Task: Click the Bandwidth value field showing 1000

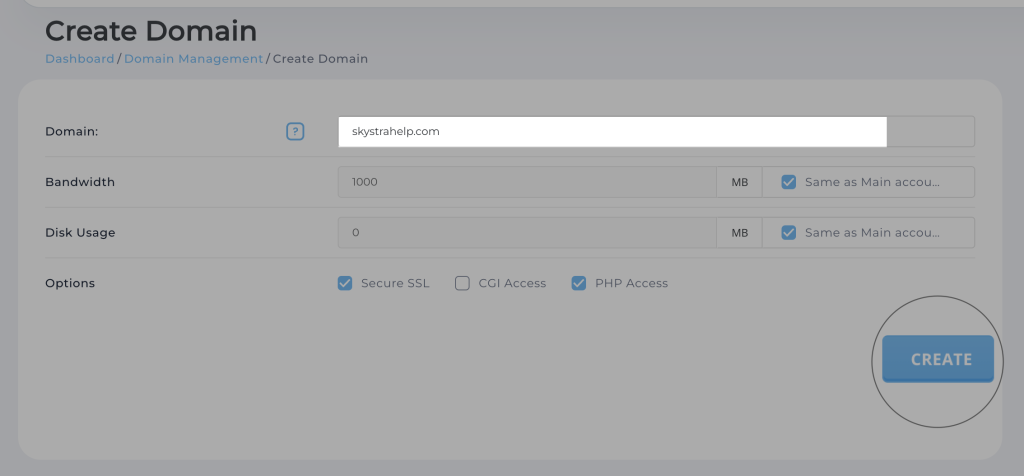Action: pos(527,182)
